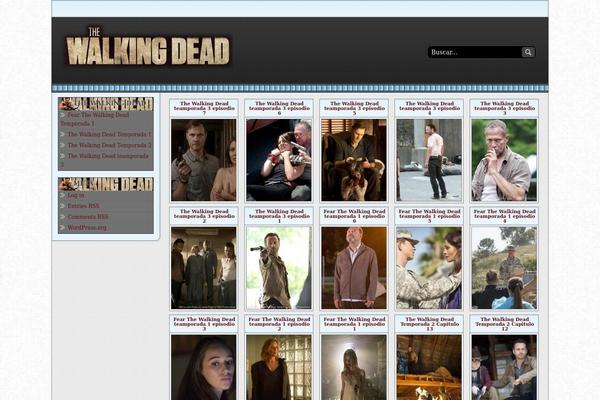This screenshot has width=600, height=400.
Task: Open Fear The Walking Dead Temporada 1 category
Action: [95, 119]
